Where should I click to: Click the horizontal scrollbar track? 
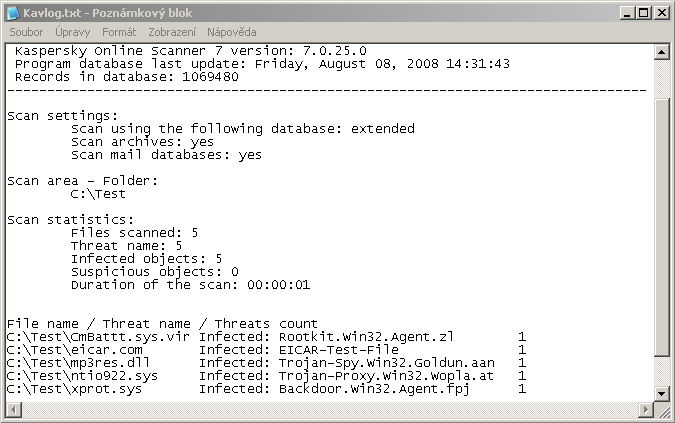(x=330, y=409)
